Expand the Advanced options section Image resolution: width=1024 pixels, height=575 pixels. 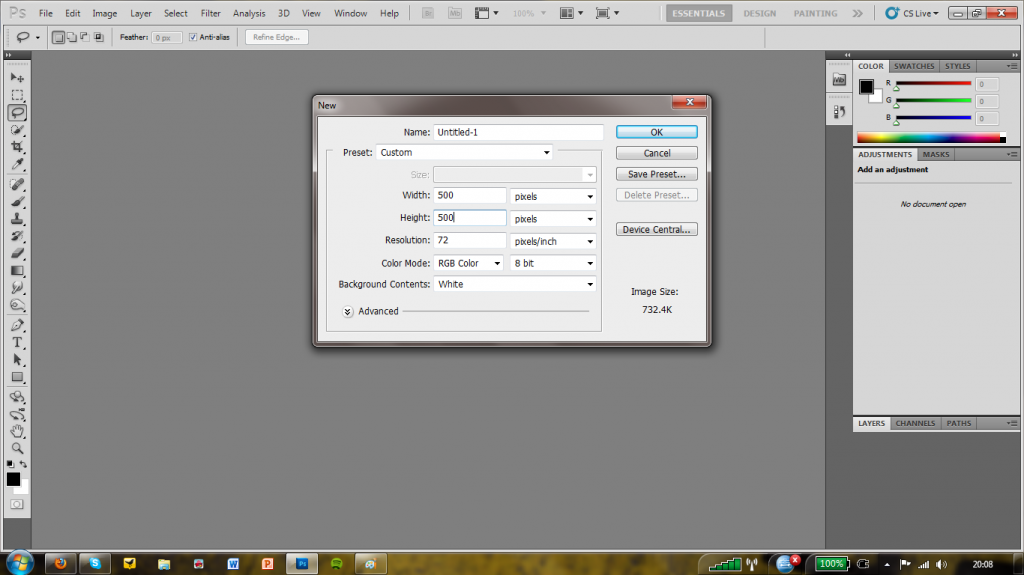coord(347,312)
